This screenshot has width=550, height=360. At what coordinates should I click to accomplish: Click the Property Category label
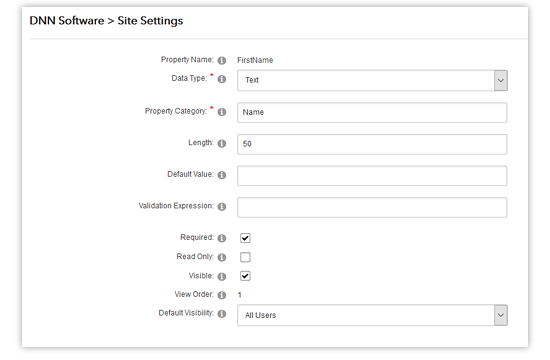tap(176, 111)
